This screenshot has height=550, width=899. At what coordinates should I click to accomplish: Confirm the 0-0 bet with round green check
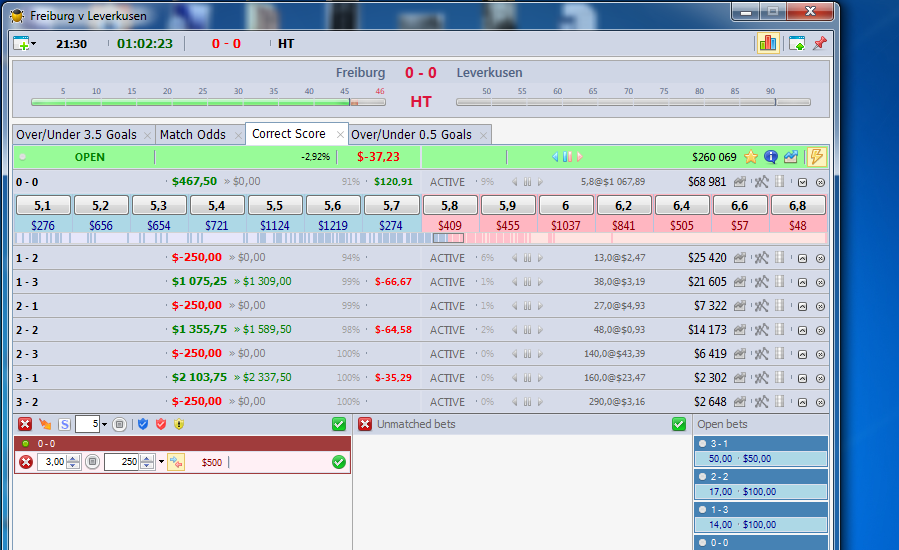339,462
